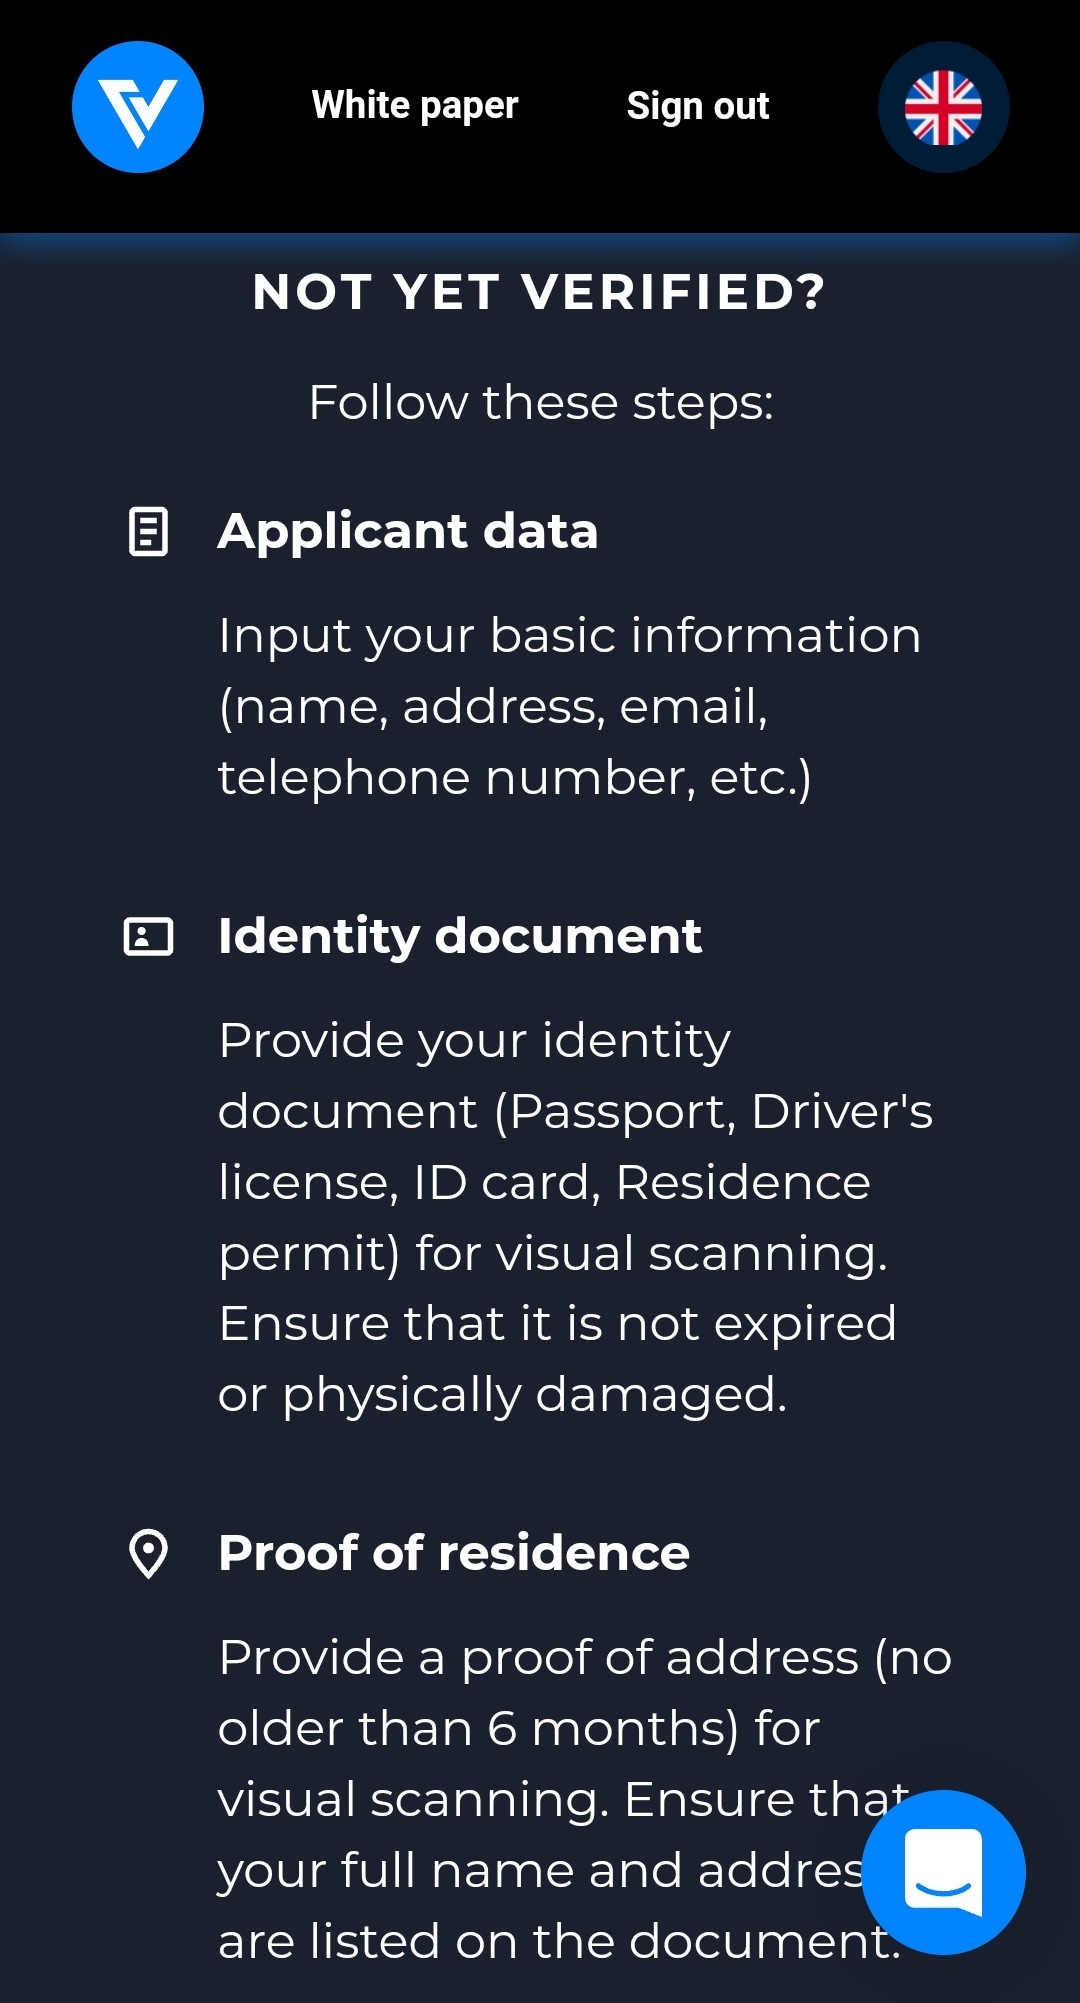
Task: Open the UK flag language selector
Action: pos(943,107)
